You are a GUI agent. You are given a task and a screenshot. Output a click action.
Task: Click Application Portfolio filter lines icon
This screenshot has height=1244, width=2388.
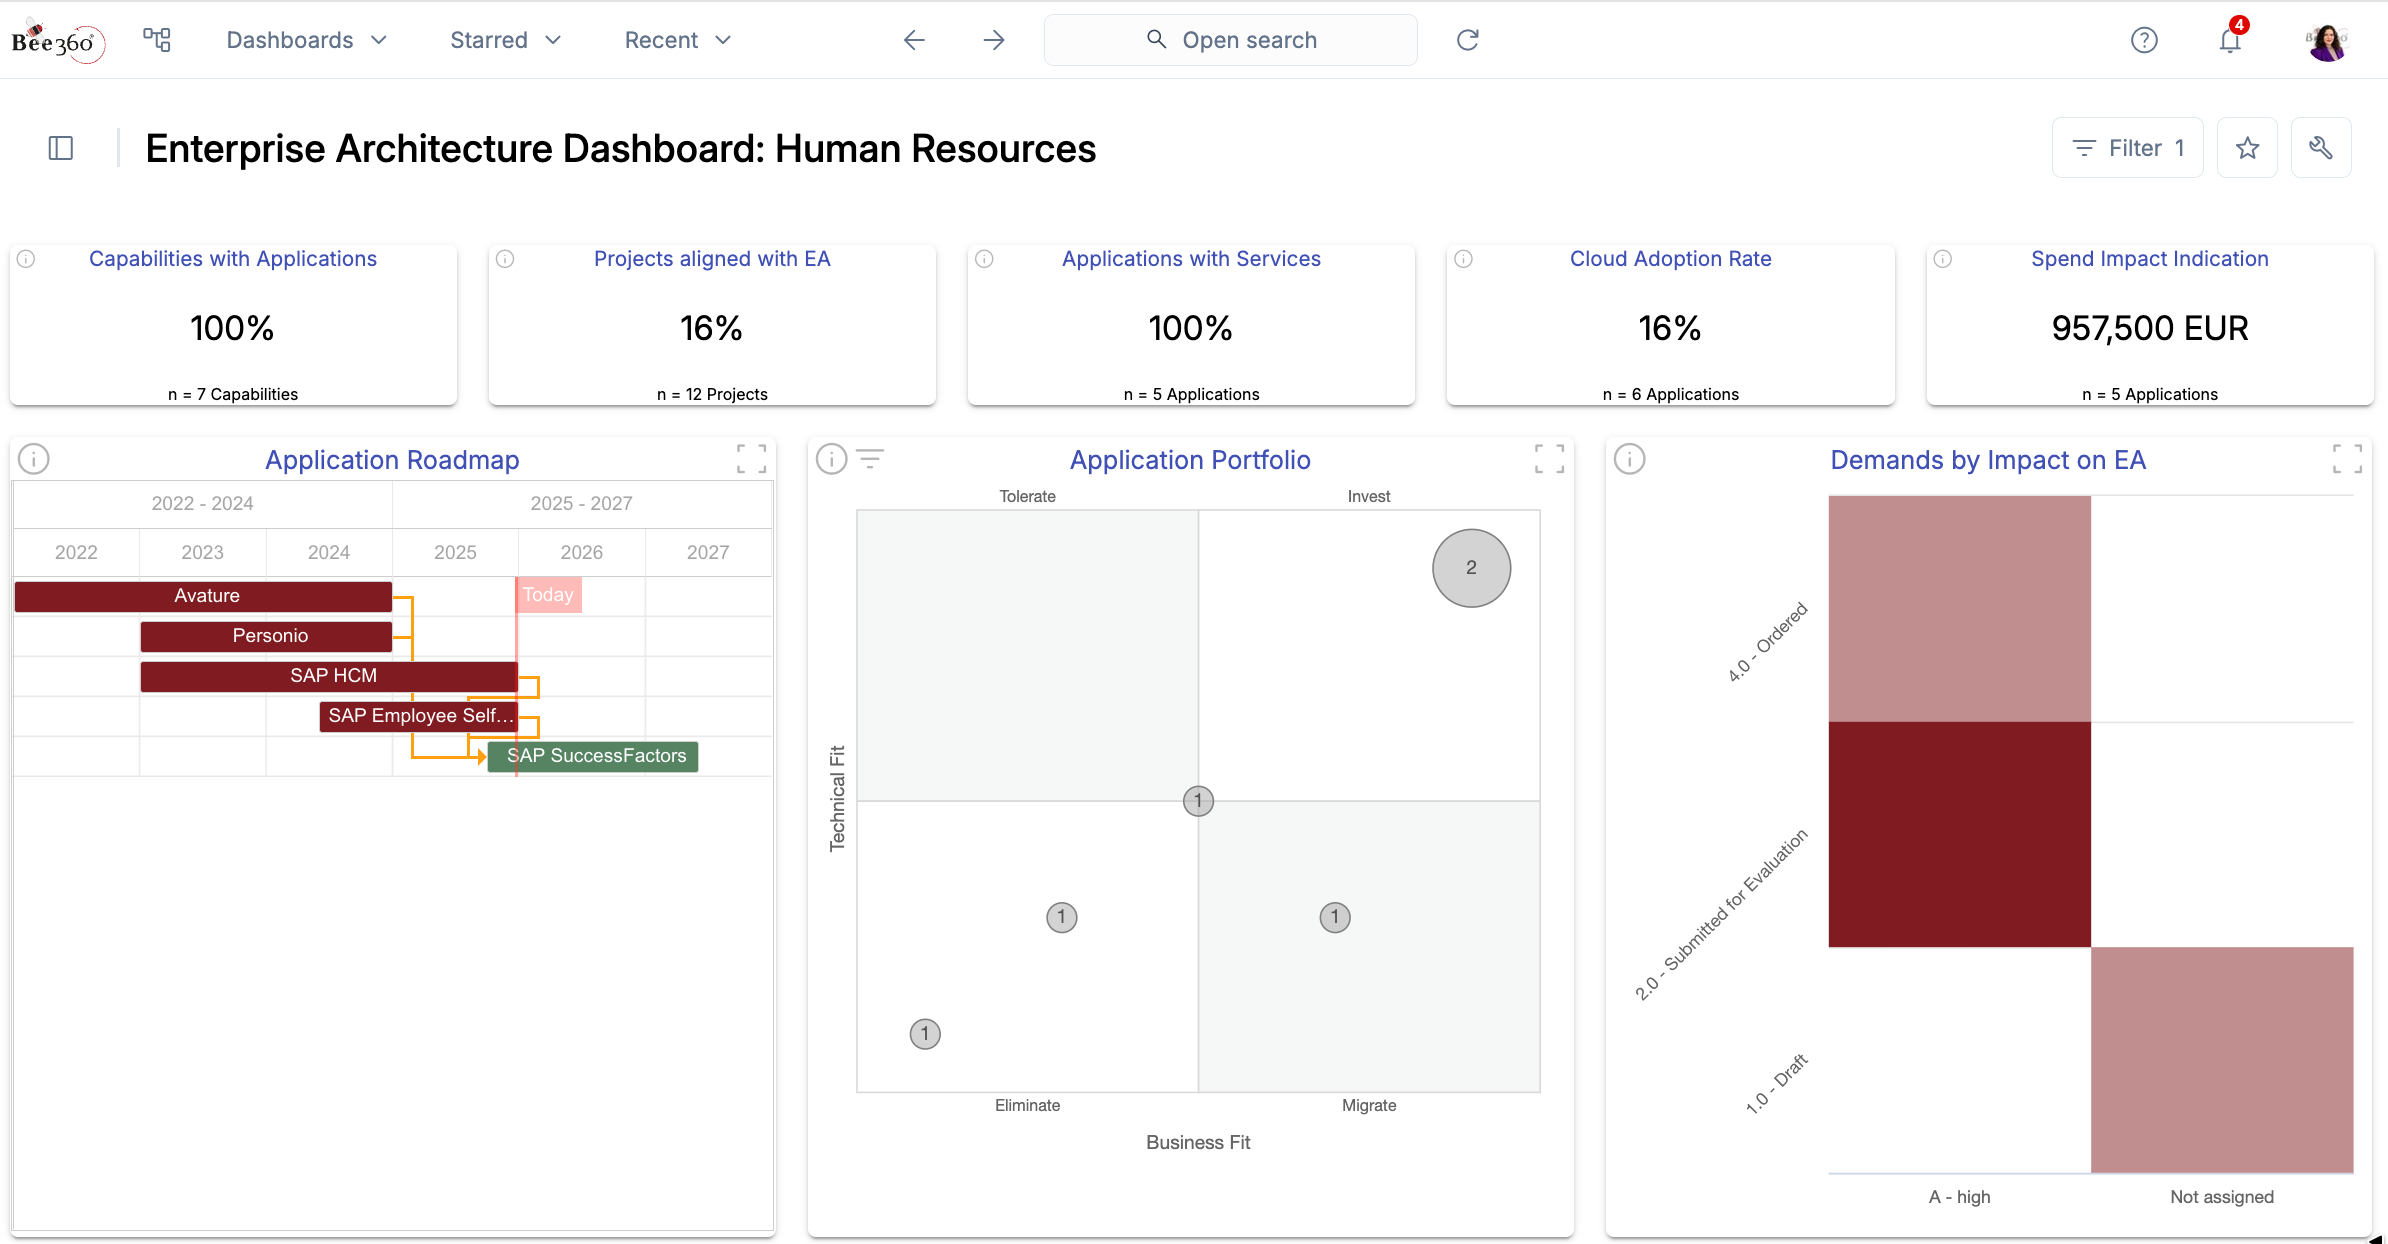tap(870, 459)
